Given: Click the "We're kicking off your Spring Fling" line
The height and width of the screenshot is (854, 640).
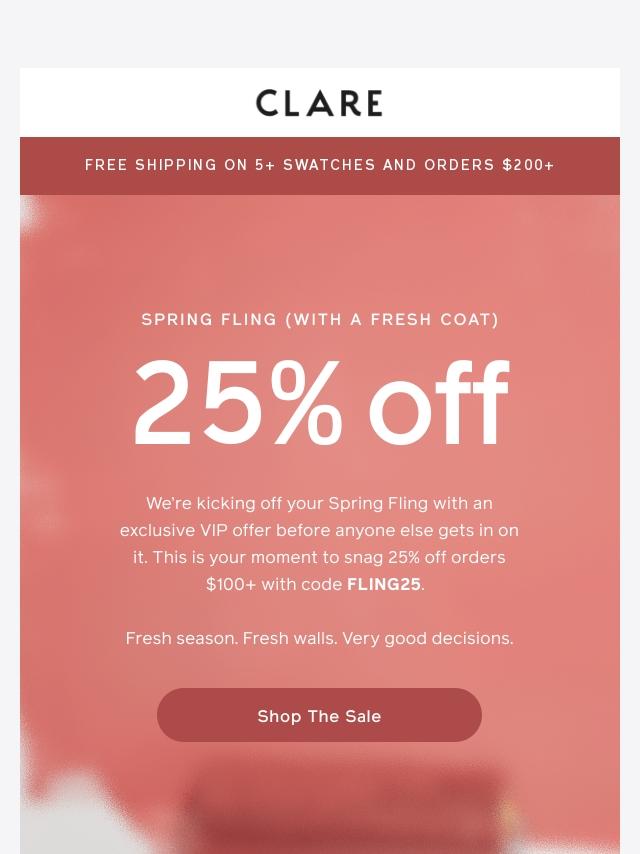Looking at the screenshot, I should (319, 503).
